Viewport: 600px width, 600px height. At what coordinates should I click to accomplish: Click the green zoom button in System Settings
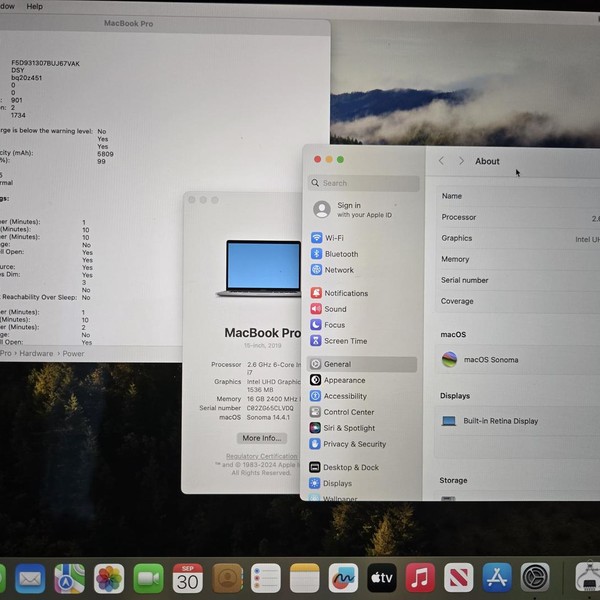(x=340, y=159)
